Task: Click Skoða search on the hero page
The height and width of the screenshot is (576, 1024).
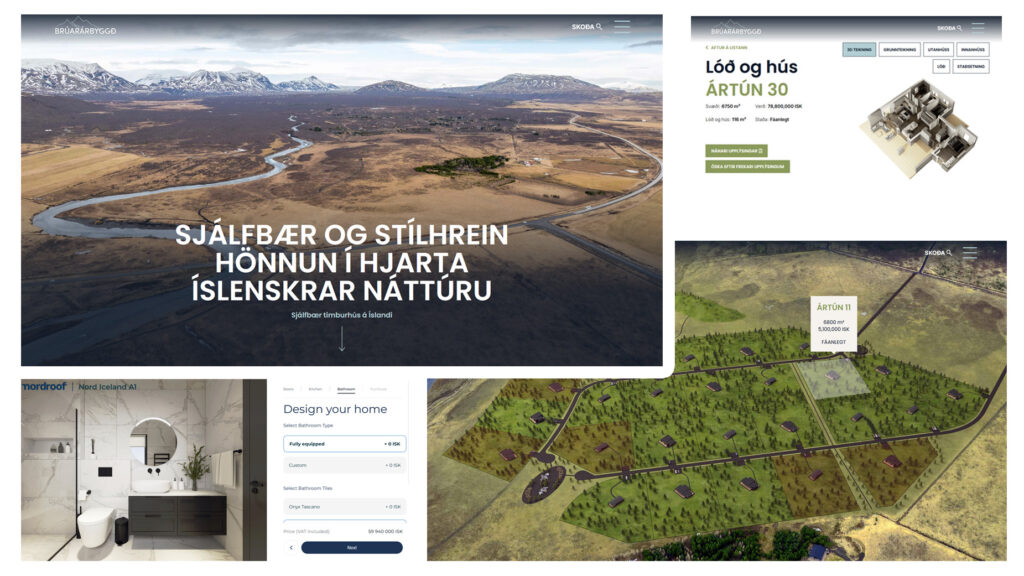Action: click(587, 27)
